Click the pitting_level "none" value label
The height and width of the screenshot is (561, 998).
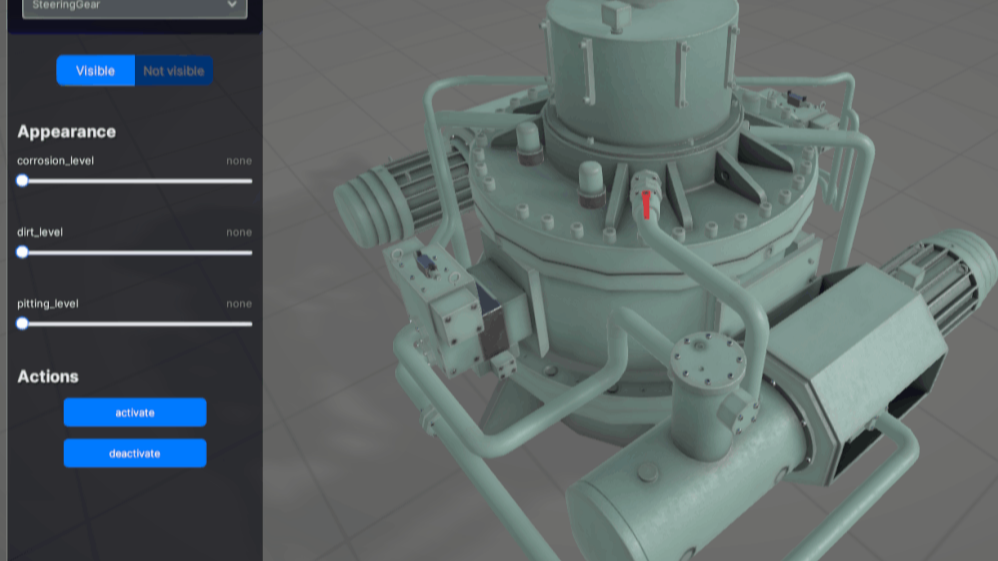[x=238, y=304]
